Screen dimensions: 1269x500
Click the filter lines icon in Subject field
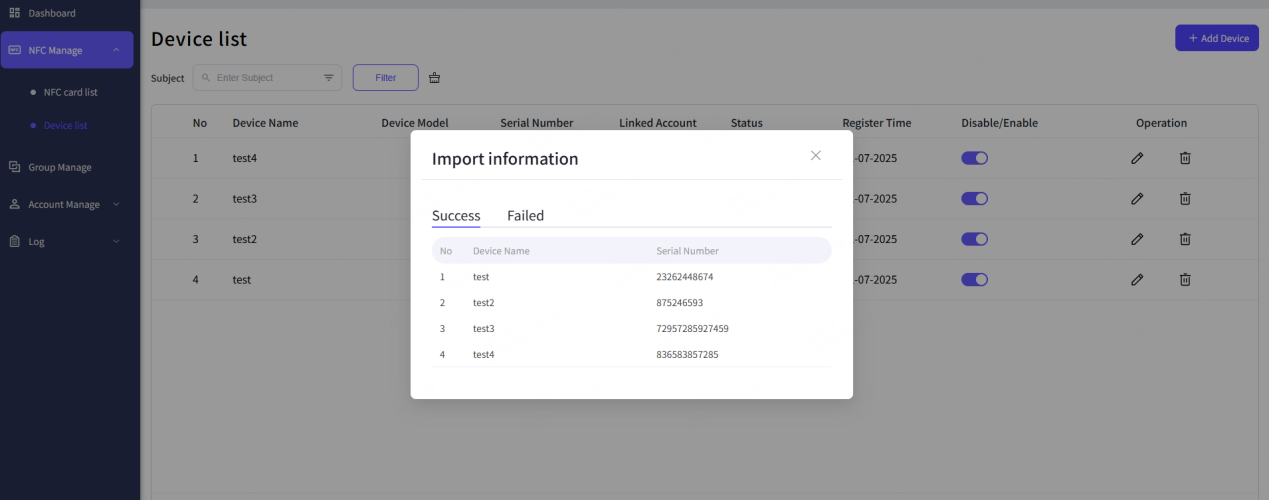click(329, 78)
